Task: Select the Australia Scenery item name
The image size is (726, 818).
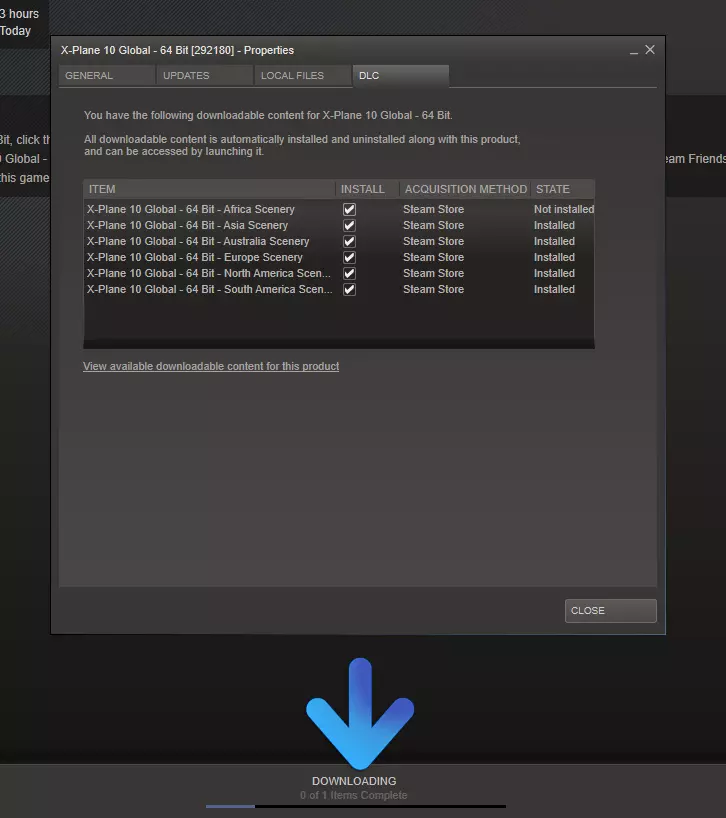Action: [x=198, y=242]
